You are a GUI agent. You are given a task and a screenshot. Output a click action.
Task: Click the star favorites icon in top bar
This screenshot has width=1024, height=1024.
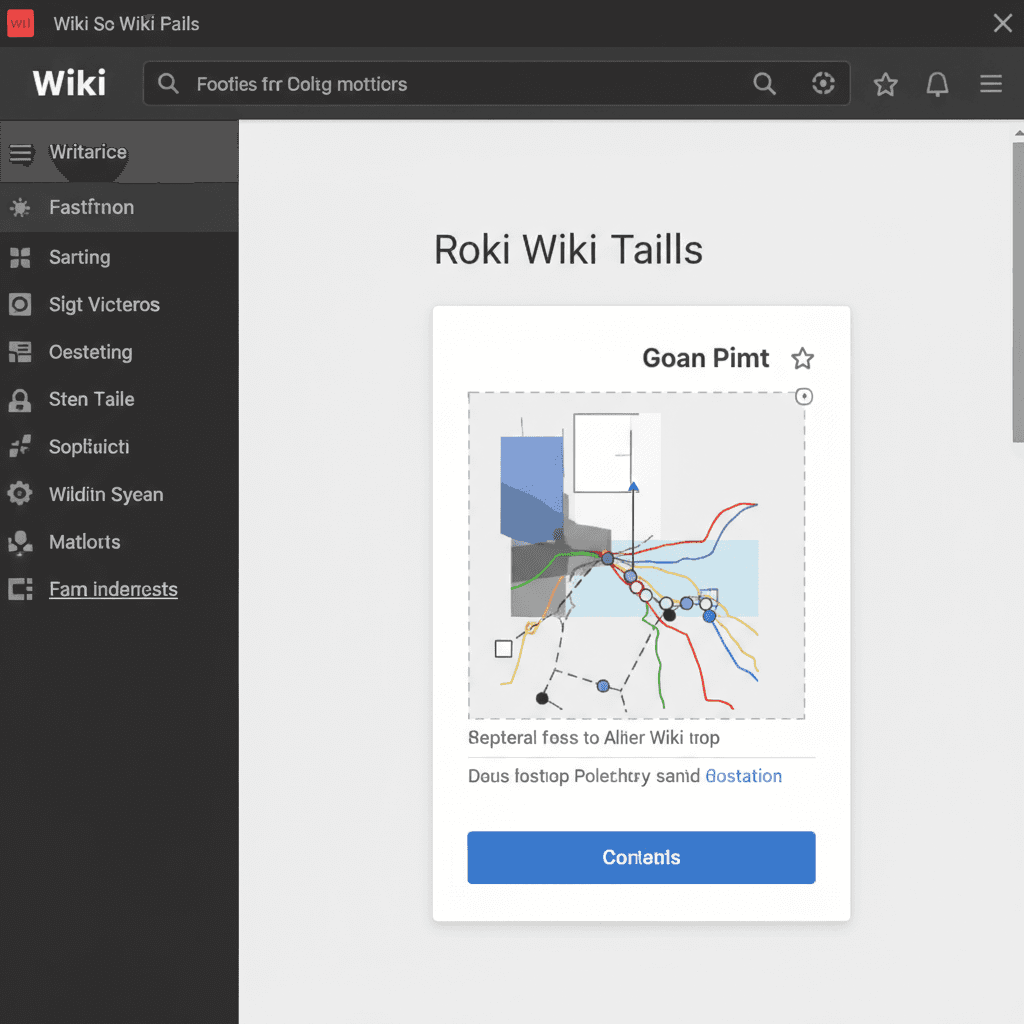[885, 85]
